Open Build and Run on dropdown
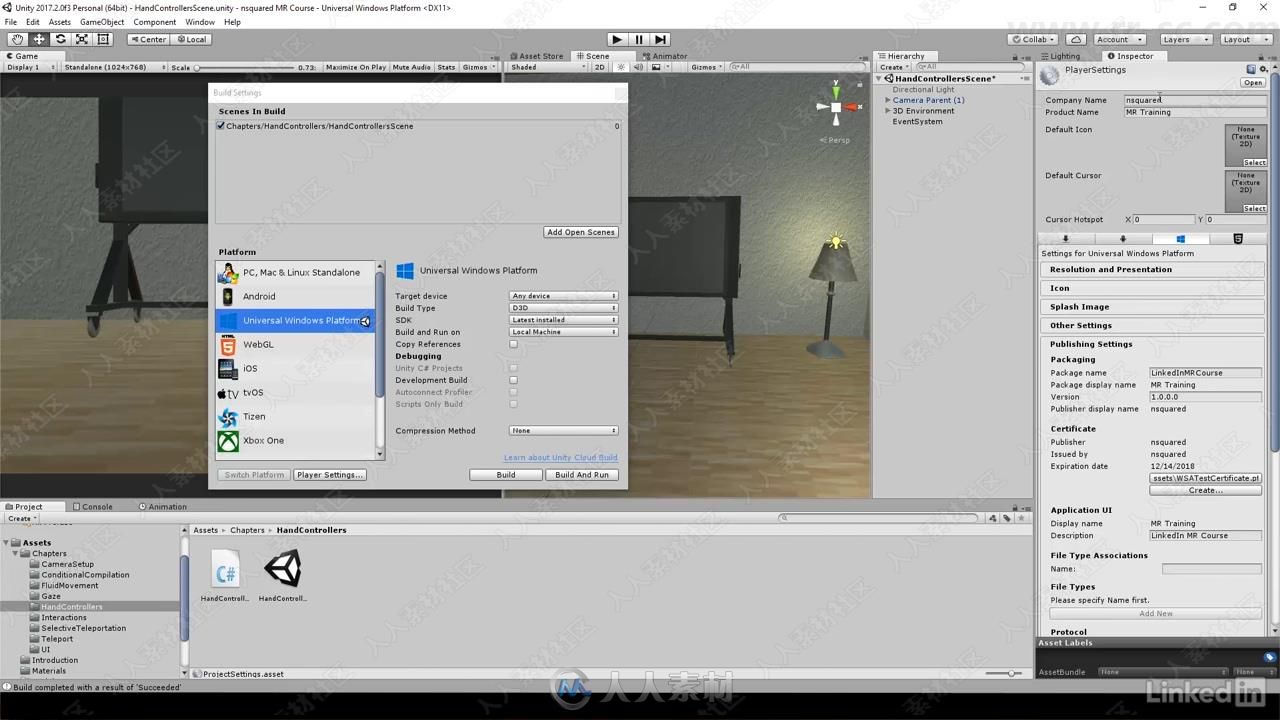 [564, 332]
